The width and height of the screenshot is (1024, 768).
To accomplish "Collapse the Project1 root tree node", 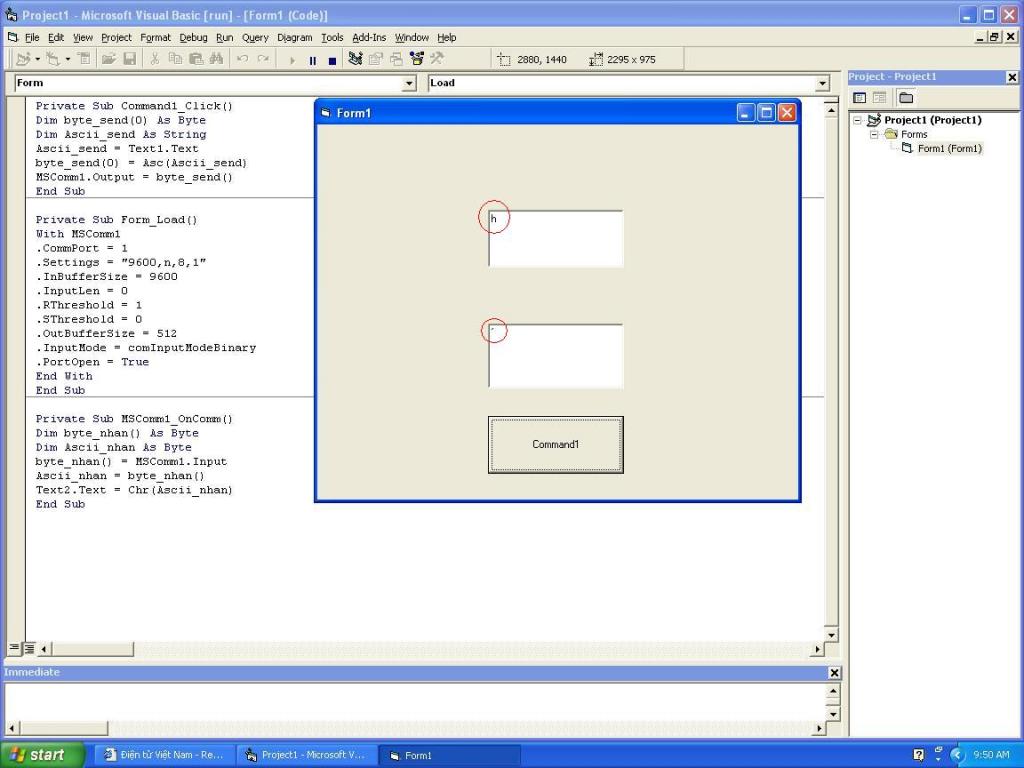I will click(x=857, y=120).
